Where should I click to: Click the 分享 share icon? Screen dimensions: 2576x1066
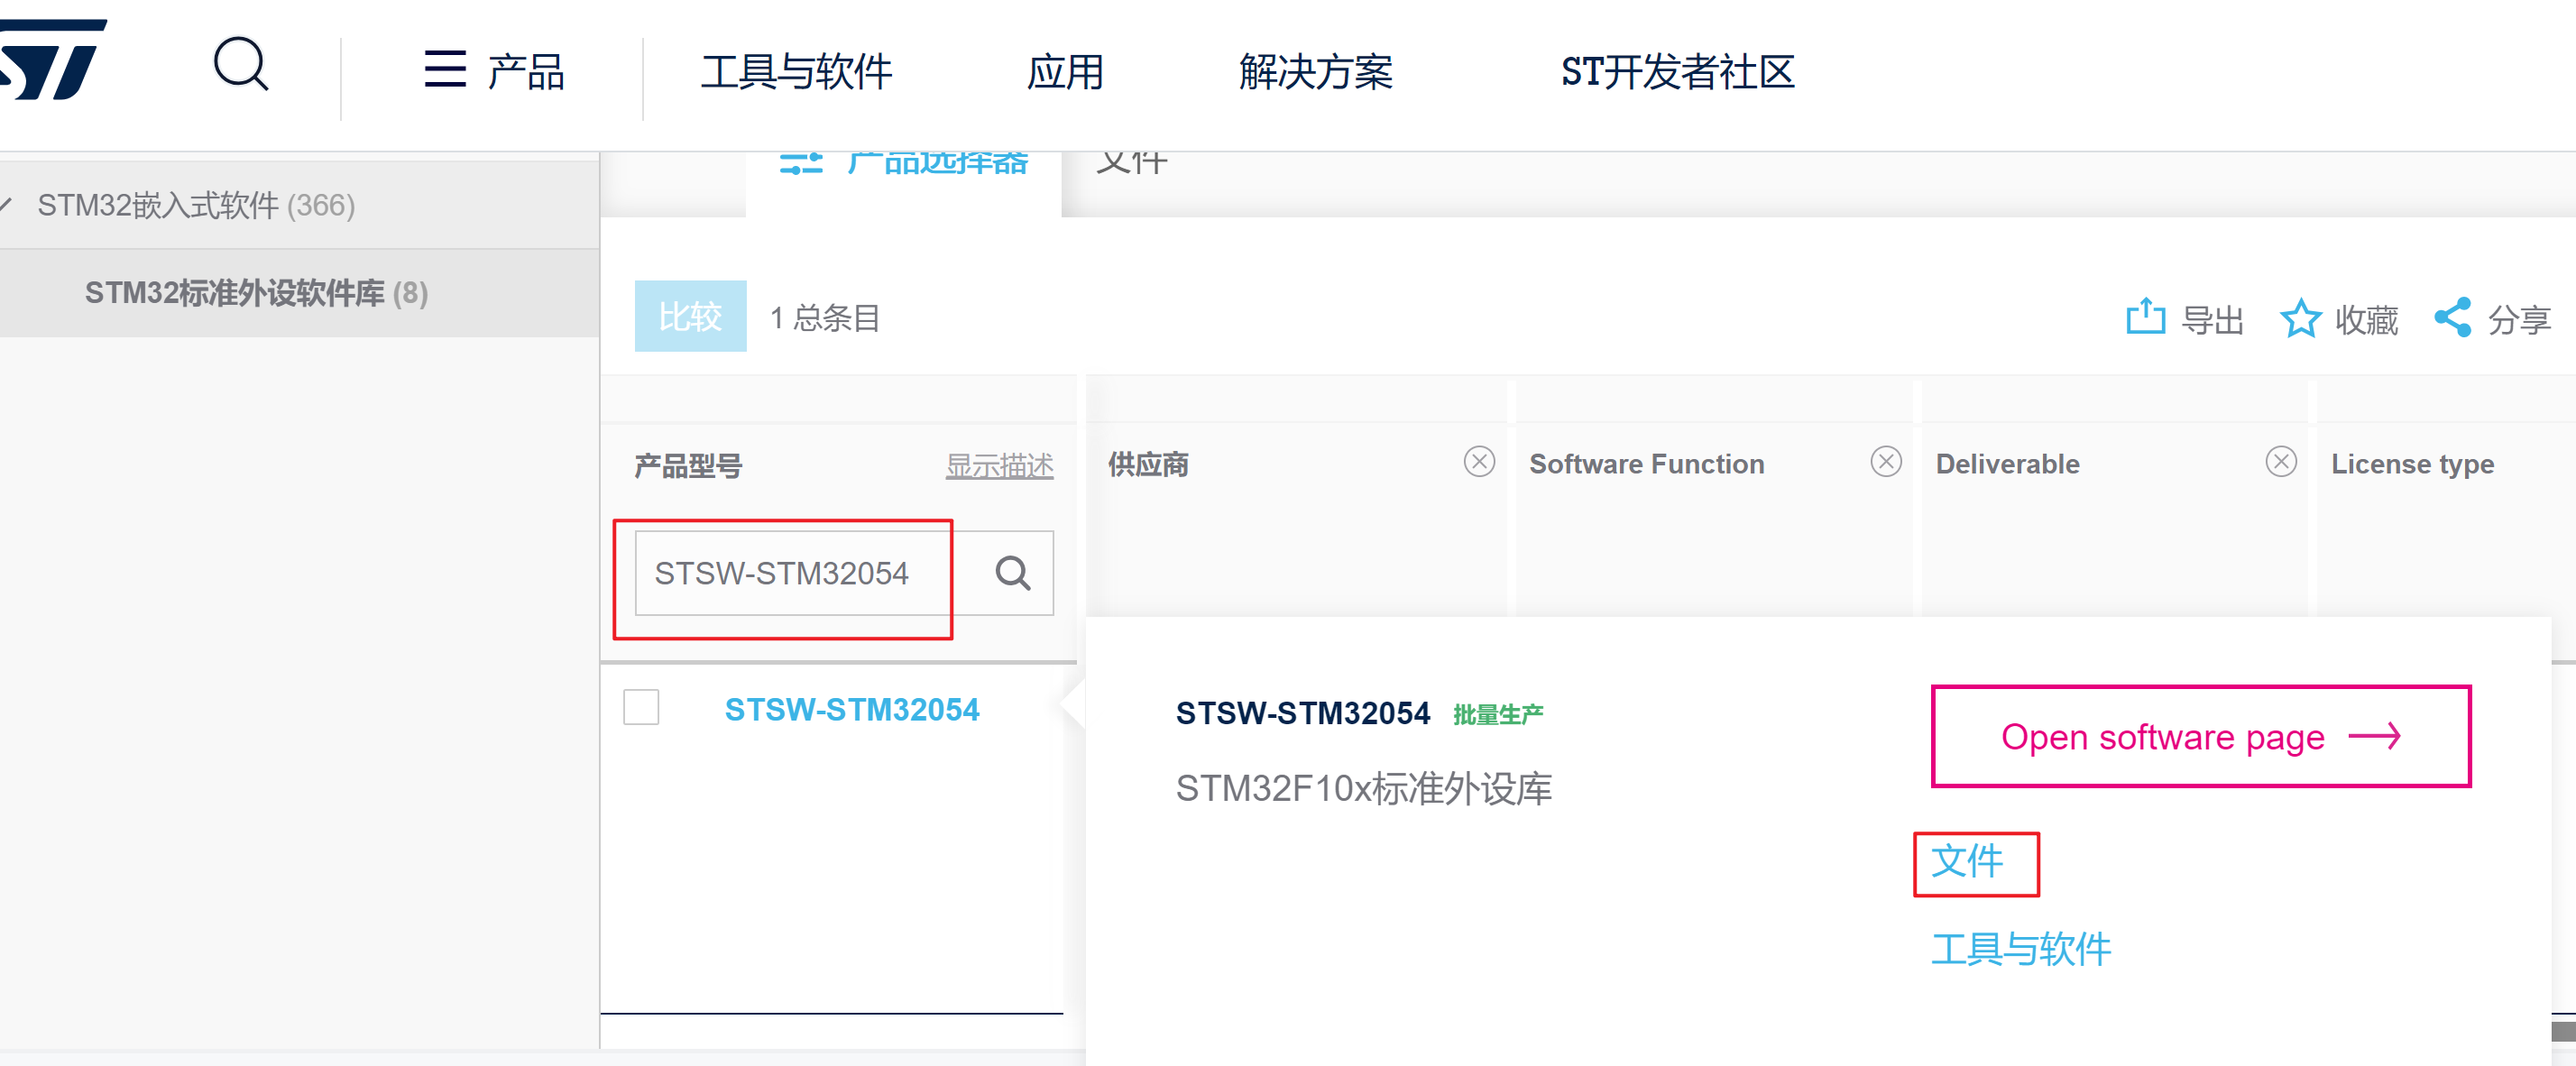pyautogui.click(x=2452, y=318)
